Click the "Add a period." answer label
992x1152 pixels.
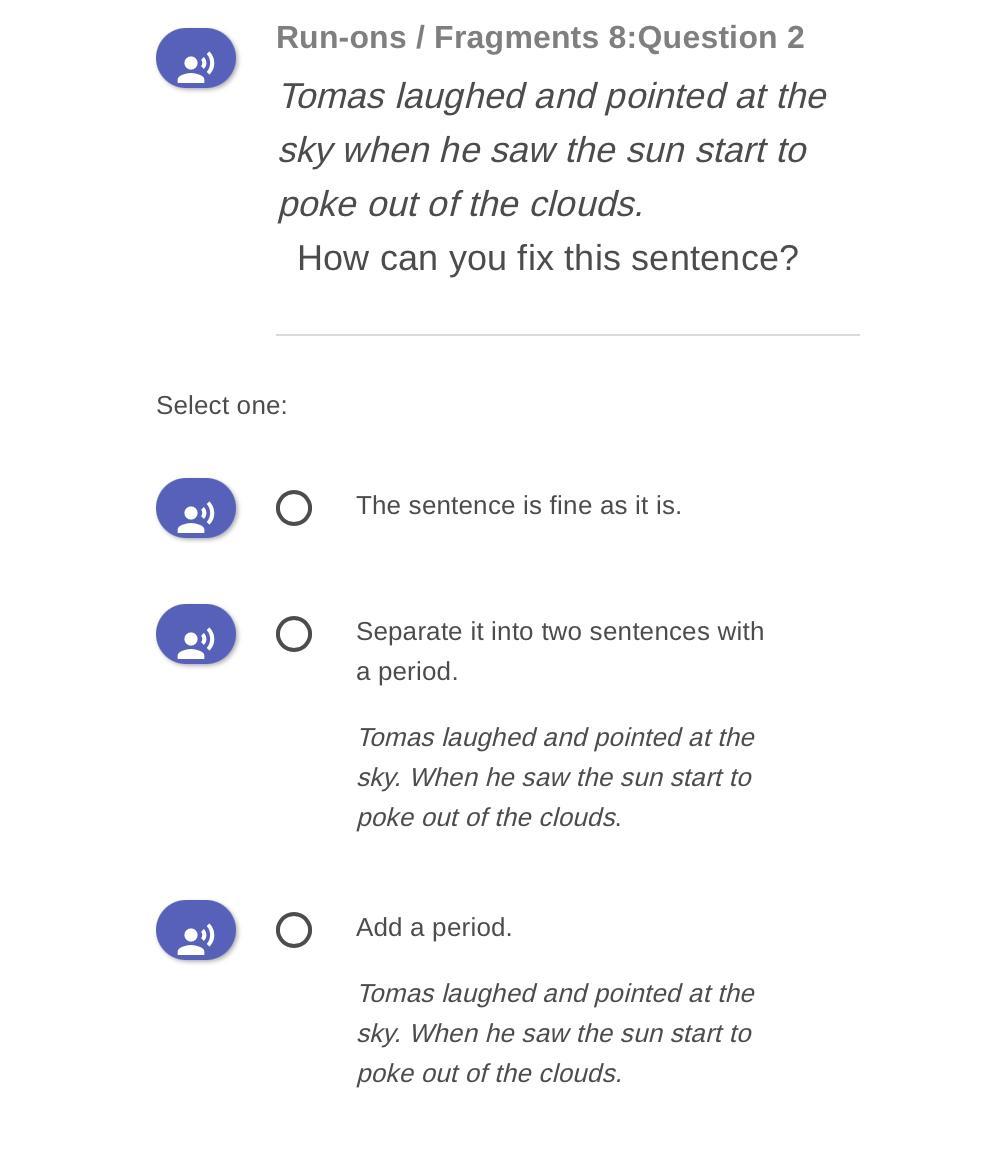coord(434,927)
